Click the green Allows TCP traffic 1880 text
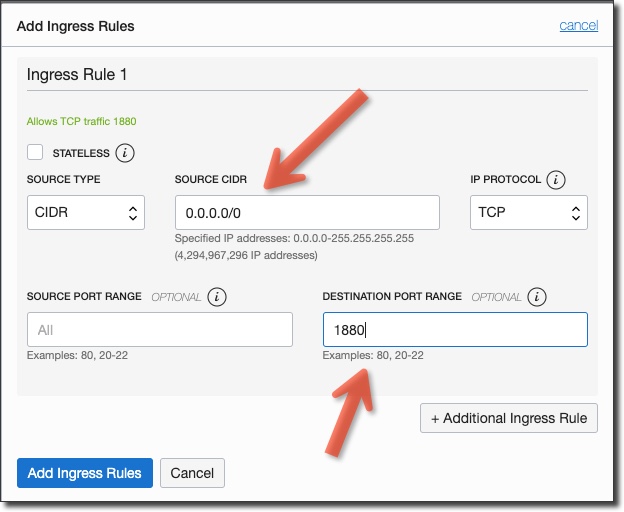Viewport: 624px width, 512px height. (82, 122)
